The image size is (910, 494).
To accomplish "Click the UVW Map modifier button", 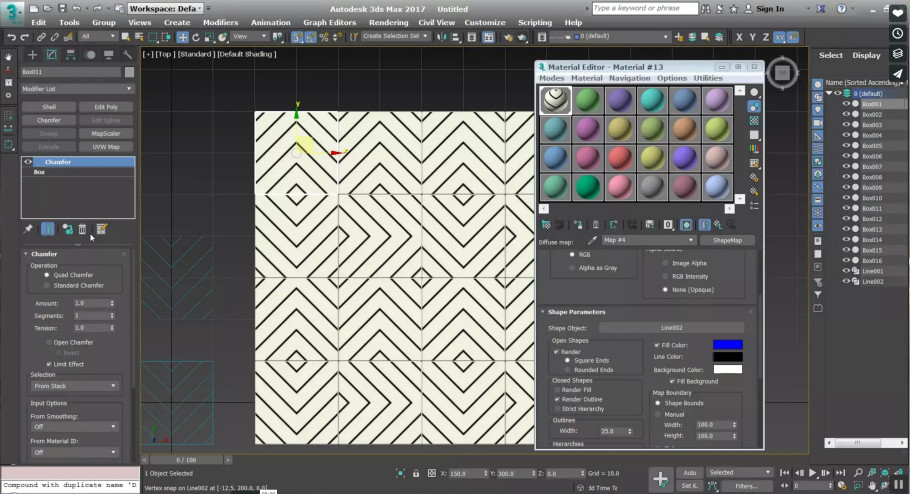I will coord(106,147).
